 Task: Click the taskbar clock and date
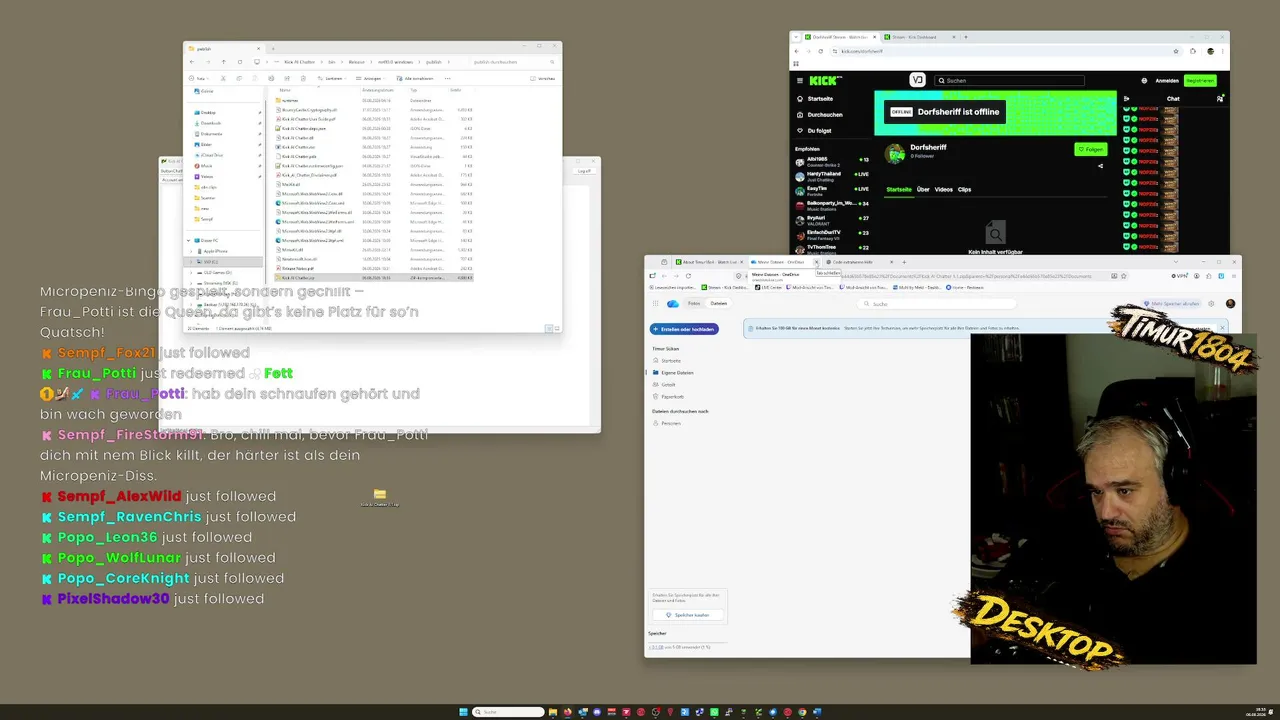tap(1257, 712)
